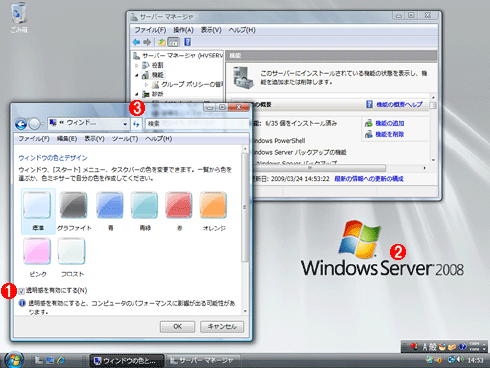Expand the グループ ポリシー node arrow
Viewport: 490px width, 368px height.
146,85
